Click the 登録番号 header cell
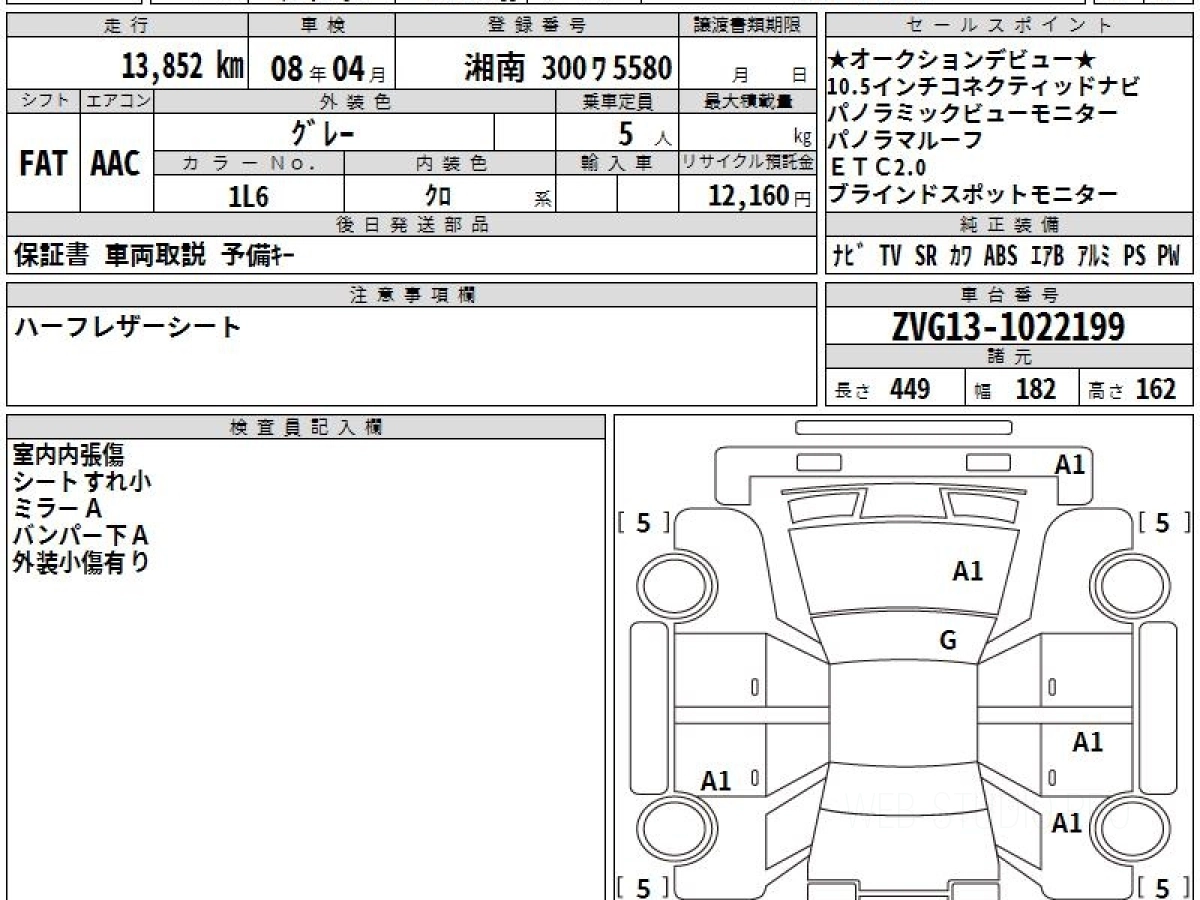The width and height of the screenshot is (1200, 900). point(538,26)
